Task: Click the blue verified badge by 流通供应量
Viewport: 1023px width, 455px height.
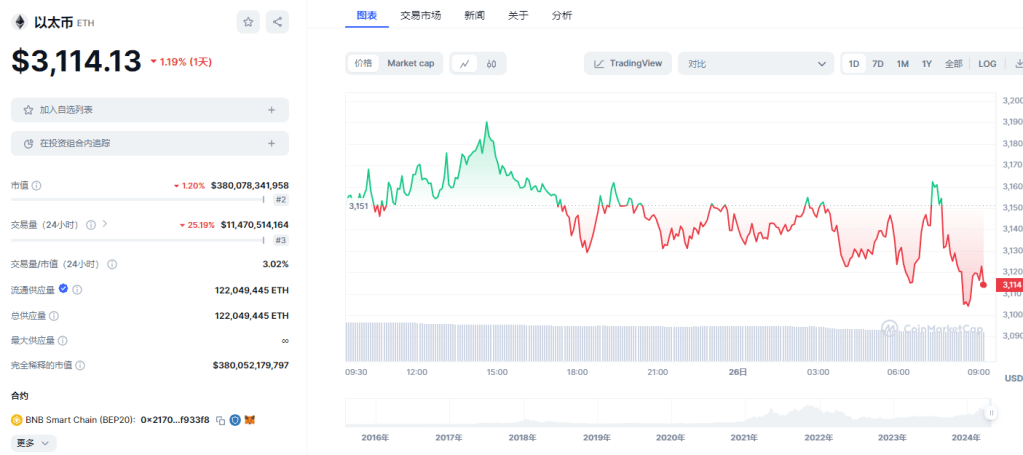Action: 64,289
